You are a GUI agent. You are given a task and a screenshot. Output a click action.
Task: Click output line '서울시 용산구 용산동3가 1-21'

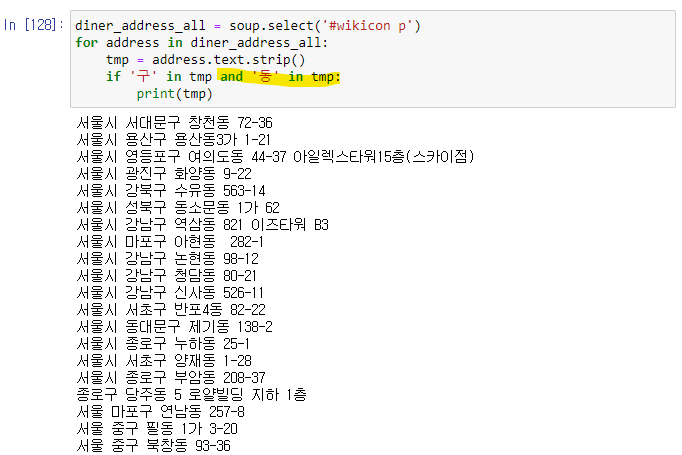point(174,140)
